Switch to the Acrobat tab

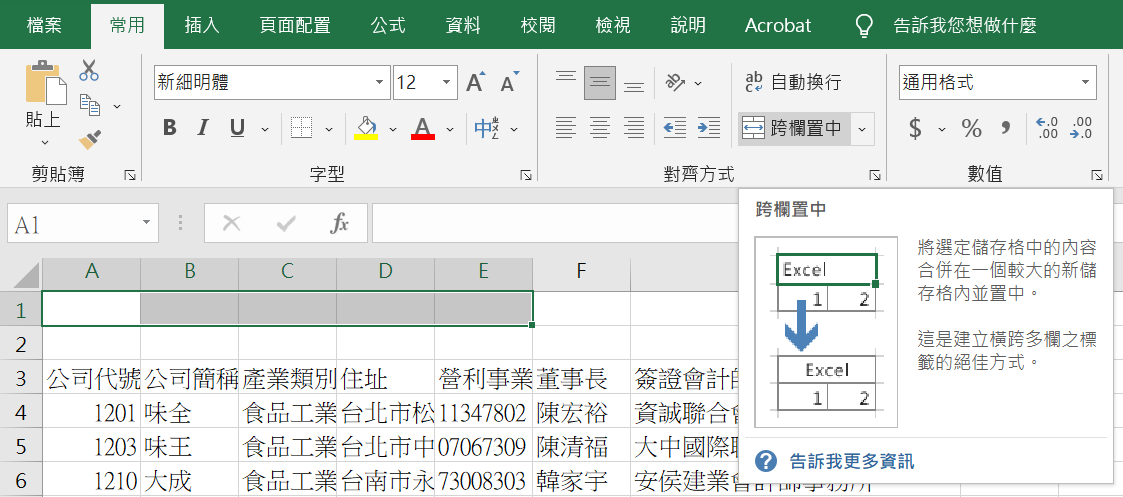click(778, 25)
